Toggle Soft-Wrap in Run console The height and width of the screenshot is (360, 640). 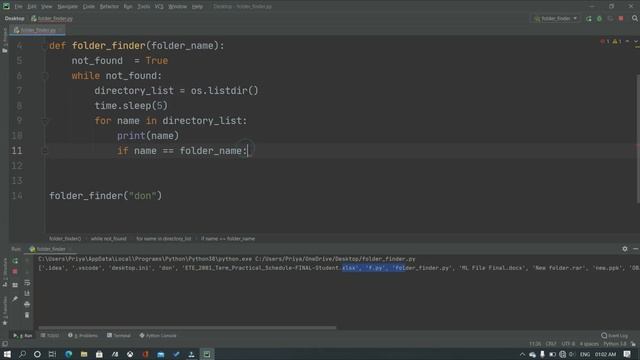click(27, 282)
